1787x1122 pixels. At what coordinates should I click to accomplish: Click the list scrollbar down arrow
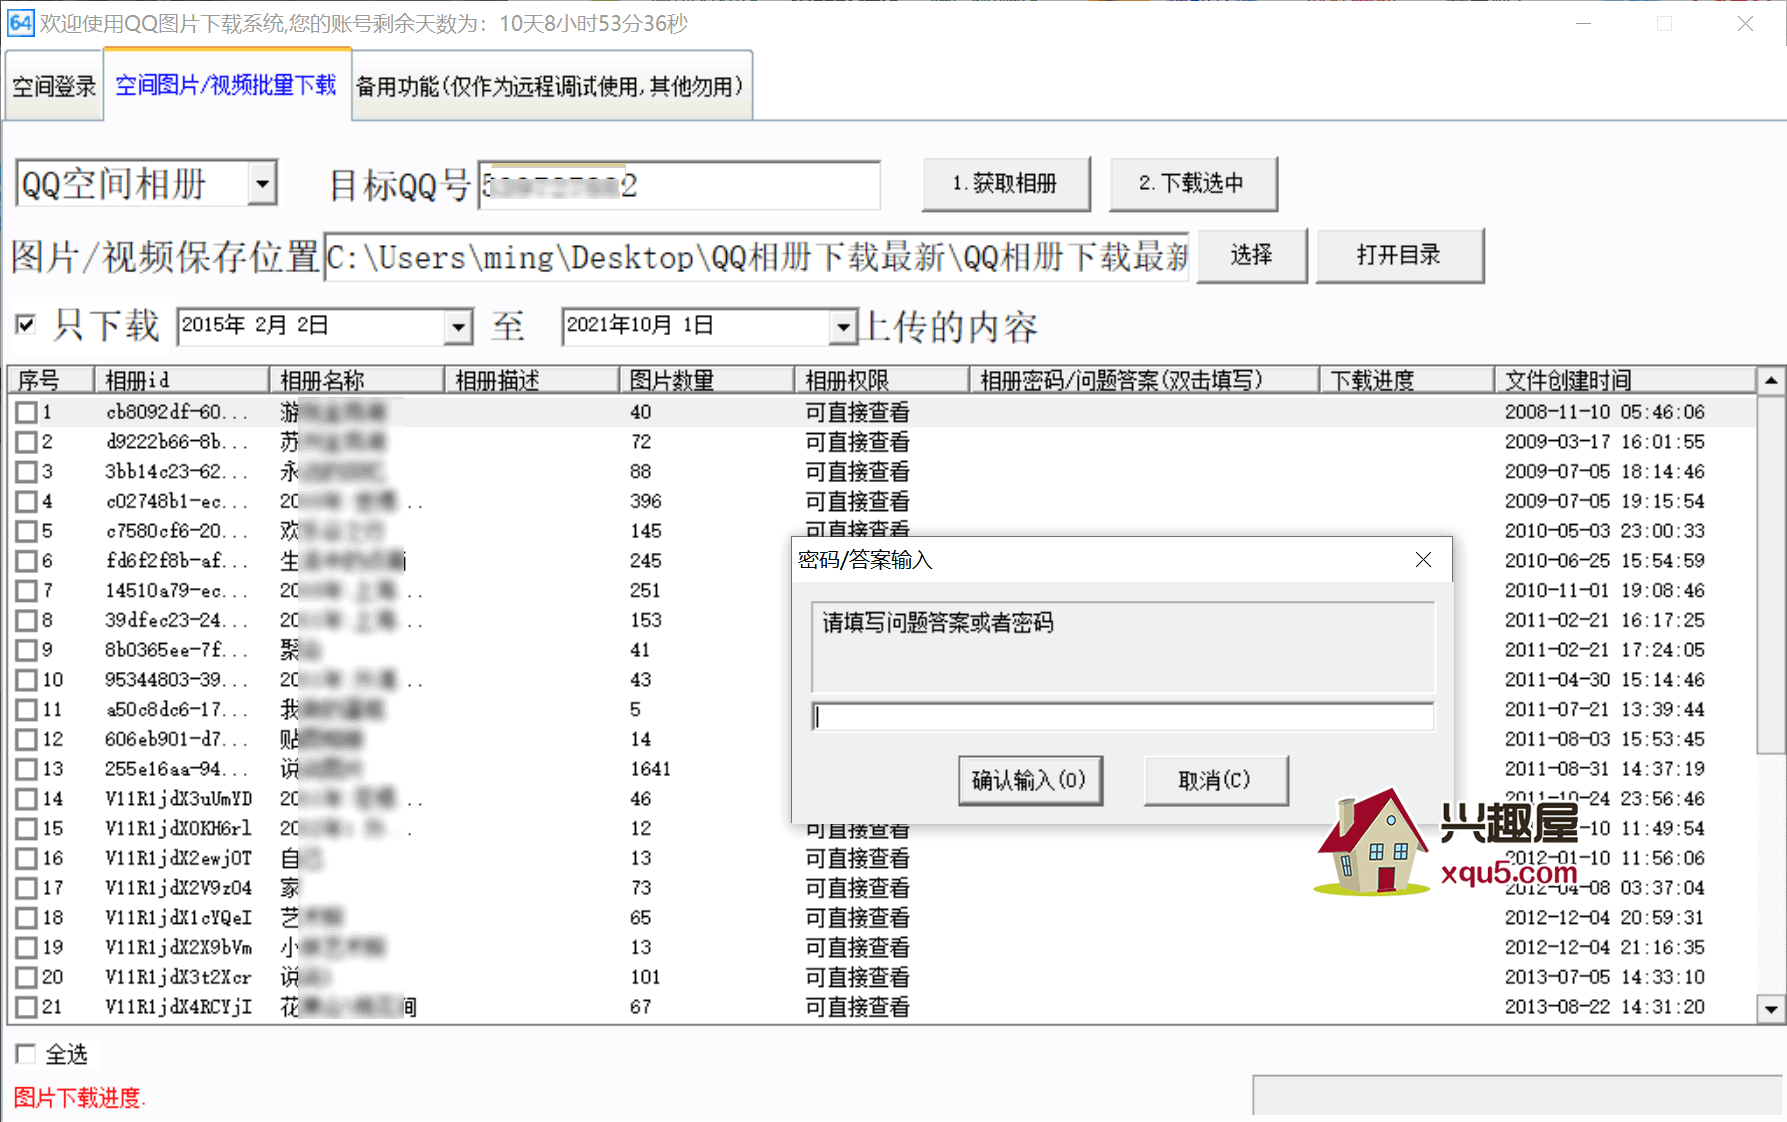[1771, 1009]
